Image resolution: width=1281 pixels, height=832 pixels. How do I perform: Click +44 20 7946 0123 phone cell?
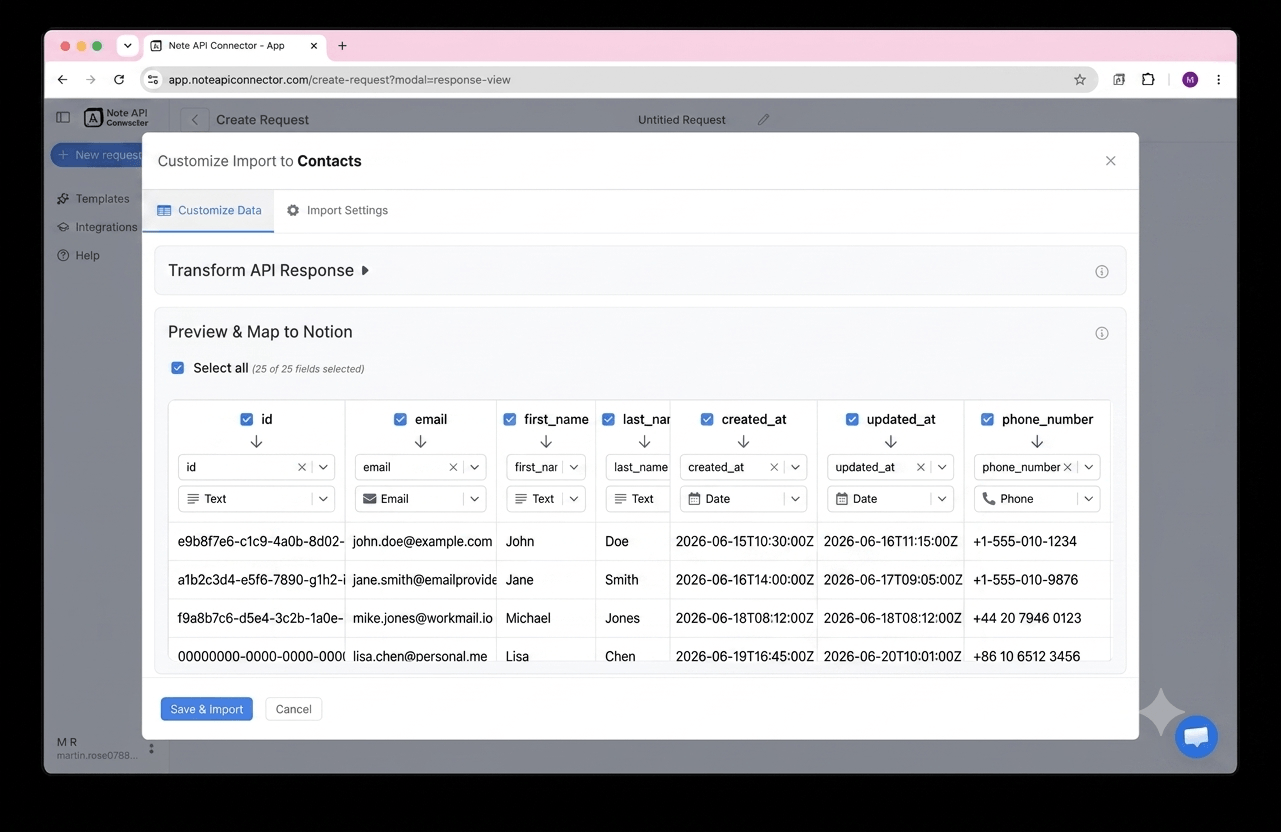point(1037,618)
